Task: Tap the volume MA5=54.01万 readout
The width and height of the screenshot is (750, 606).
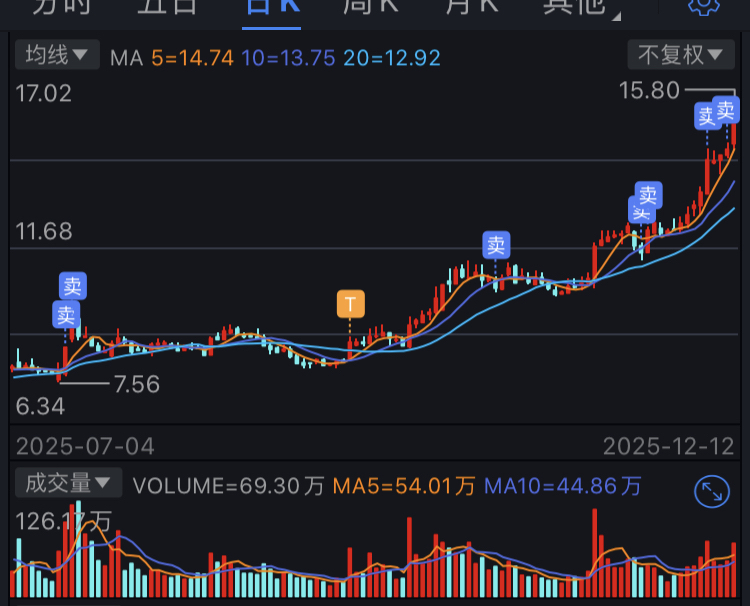Action: coord(404,486)
